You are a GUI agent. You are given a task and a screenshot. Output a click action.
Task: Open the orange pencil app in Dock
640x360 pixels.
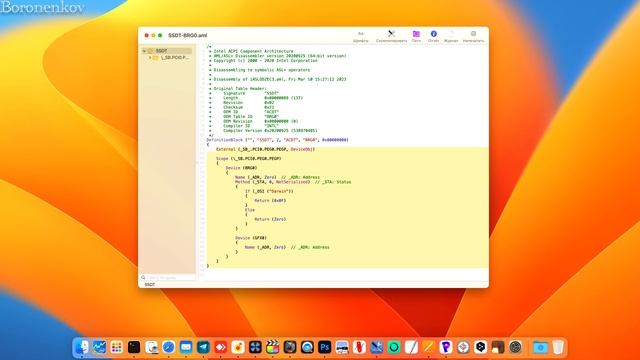coord(429,347)
